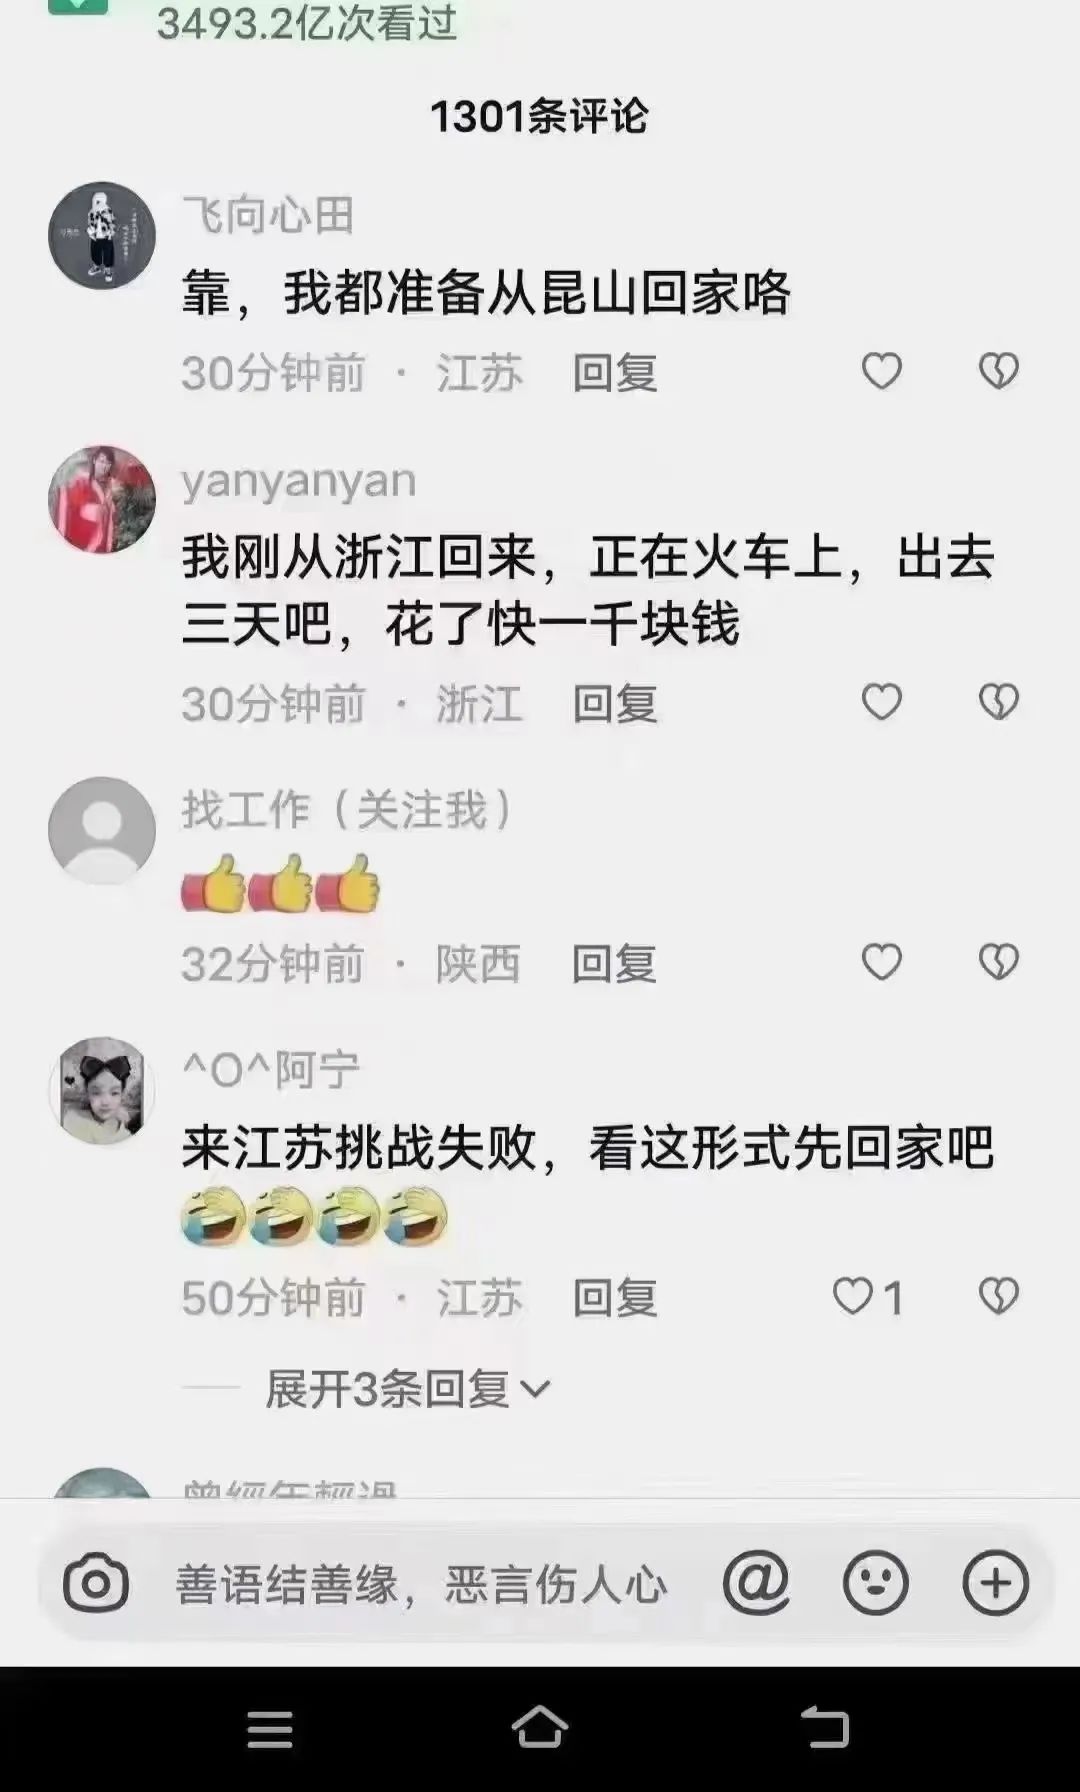Tap the Android back navigation icon
This screenshot has width=1080, height=1792.
click(x=825, y=1726)
